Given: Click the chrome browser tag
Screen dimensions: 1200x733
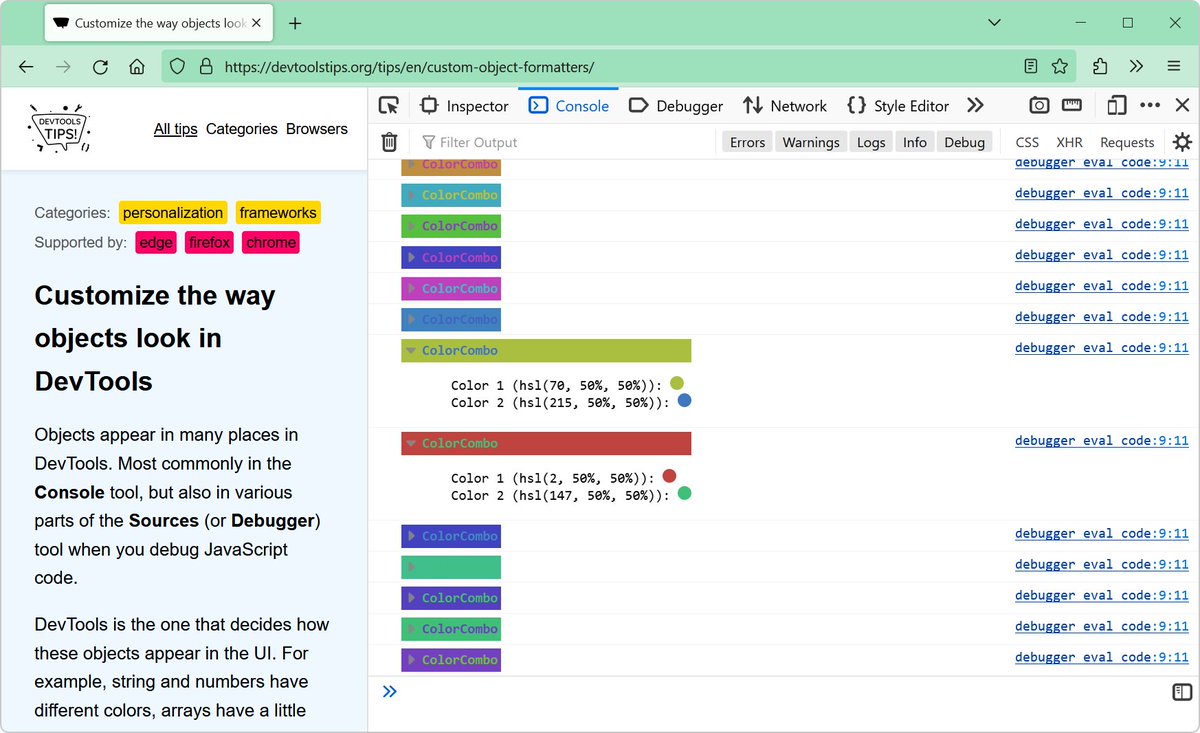Looking at the screenshot, I should coord(271,243).
